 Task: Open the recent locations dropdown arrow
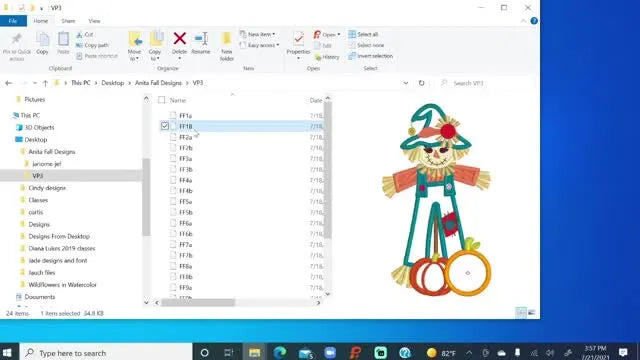tap(35, 83)
